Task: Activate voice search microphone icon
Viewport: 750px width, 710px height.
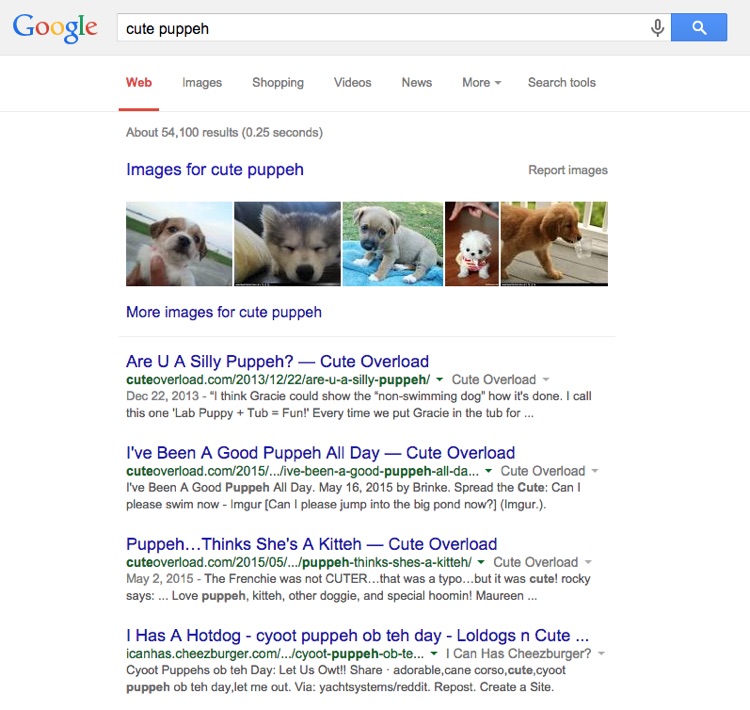Action: pos(658,28)
